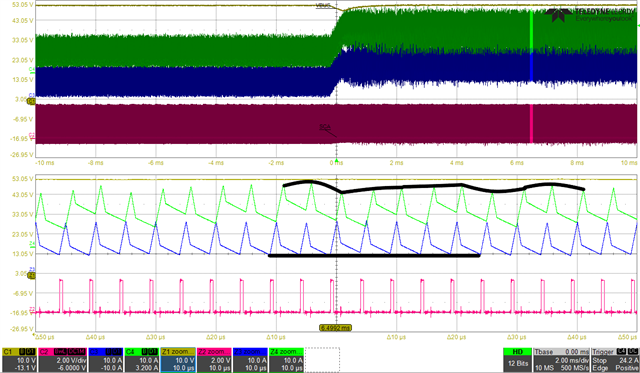Click the Positive slope text in Trigger
640x373 pixels.
click(627, 368)
